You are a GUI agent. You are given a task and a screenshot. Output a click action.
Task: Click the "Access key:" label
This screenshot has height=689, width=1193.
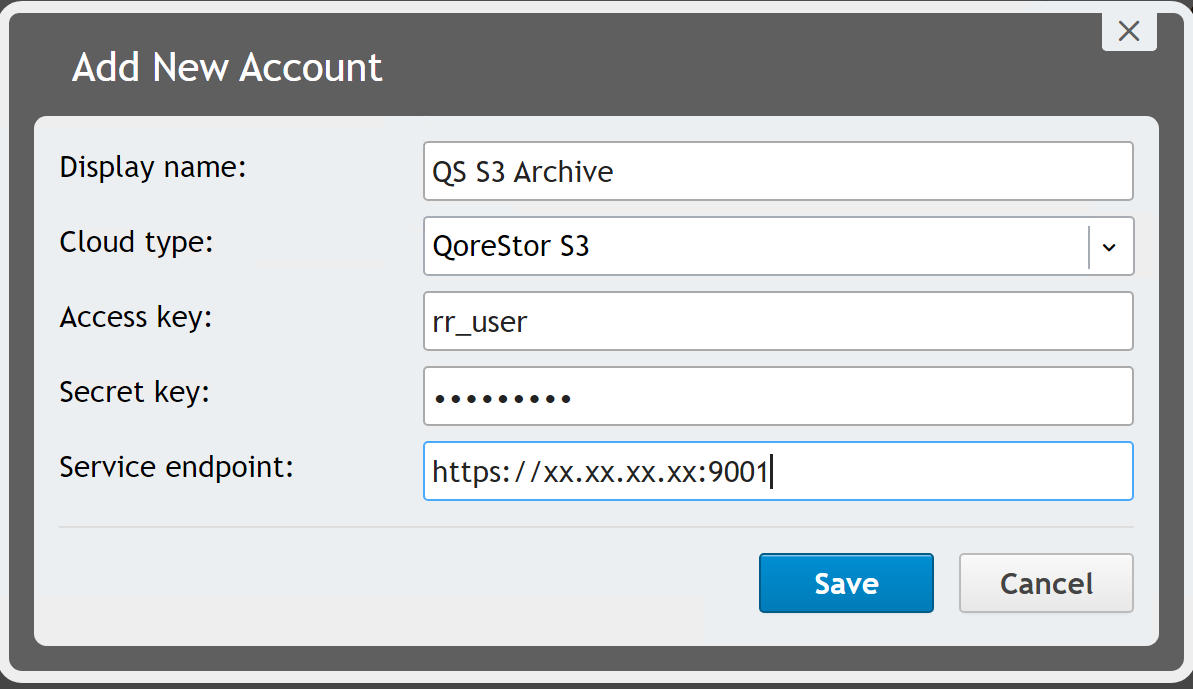(136, 317)
